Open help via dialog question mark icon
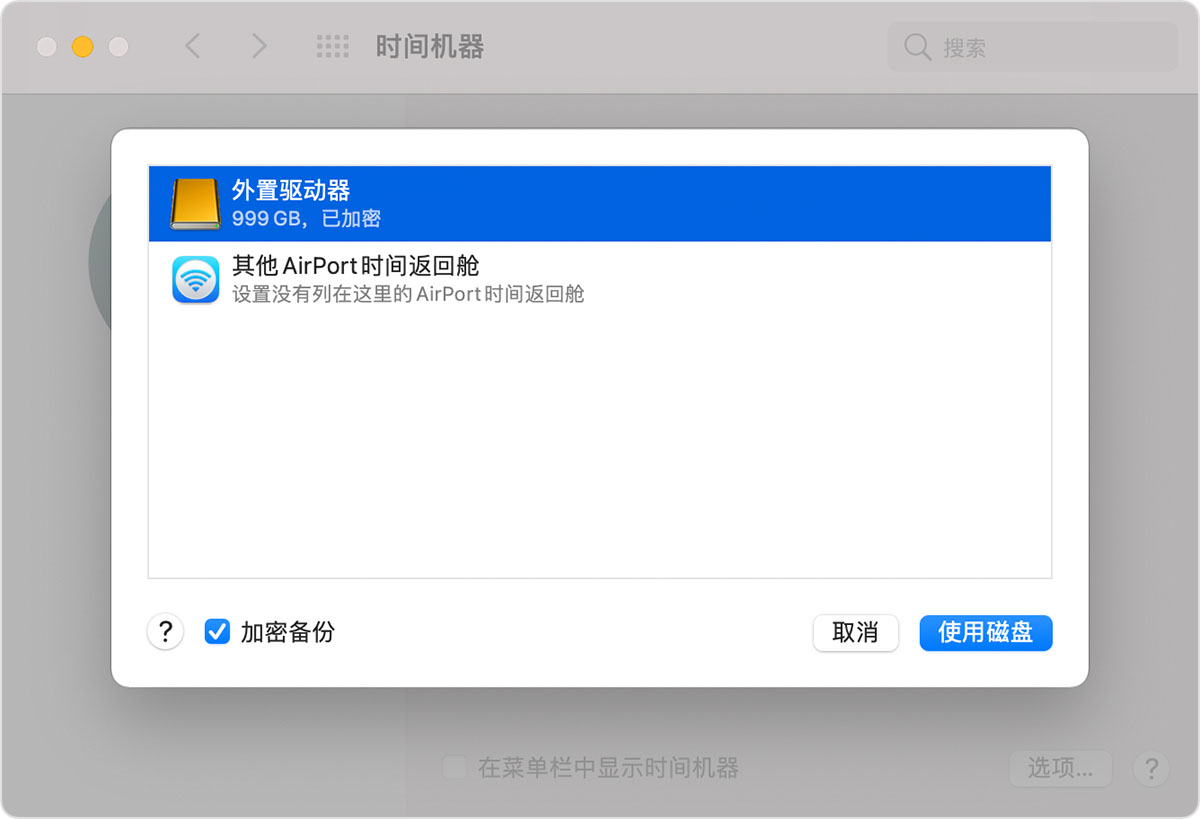This screenshot has width=1200, height=820. (165, 632)
